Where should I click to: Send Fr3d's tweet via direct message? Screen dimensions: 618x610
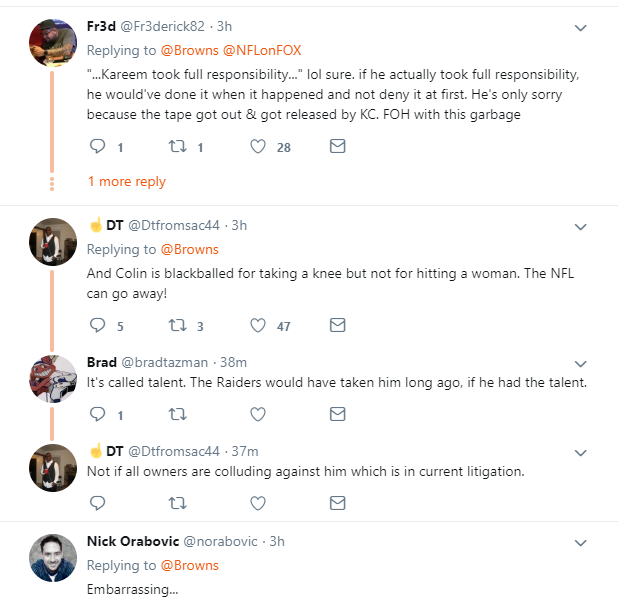[337, 147]
